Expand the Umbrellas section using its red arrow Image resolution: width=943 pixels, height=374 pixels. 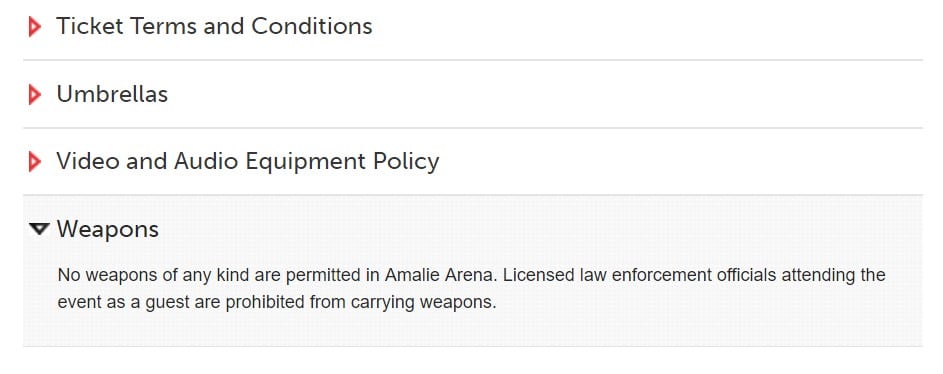pyautogui.click(x=35, y=94)
